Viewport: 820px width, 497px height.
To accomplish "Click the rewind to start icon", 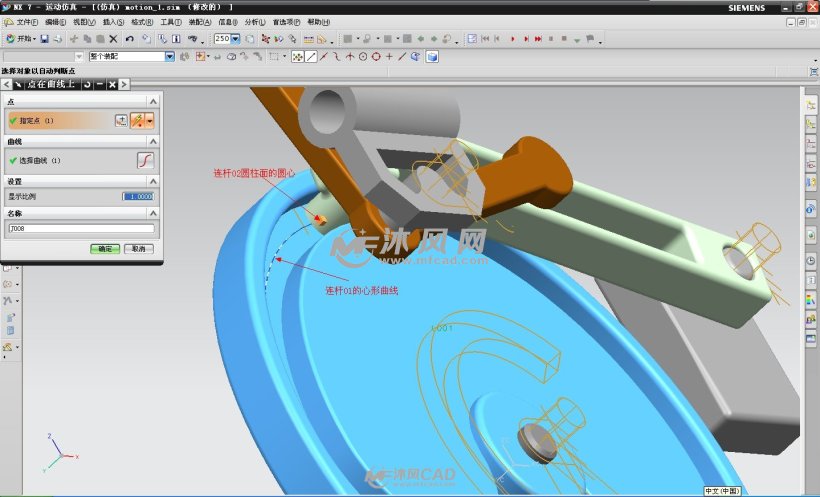I will tap(486, 39).
